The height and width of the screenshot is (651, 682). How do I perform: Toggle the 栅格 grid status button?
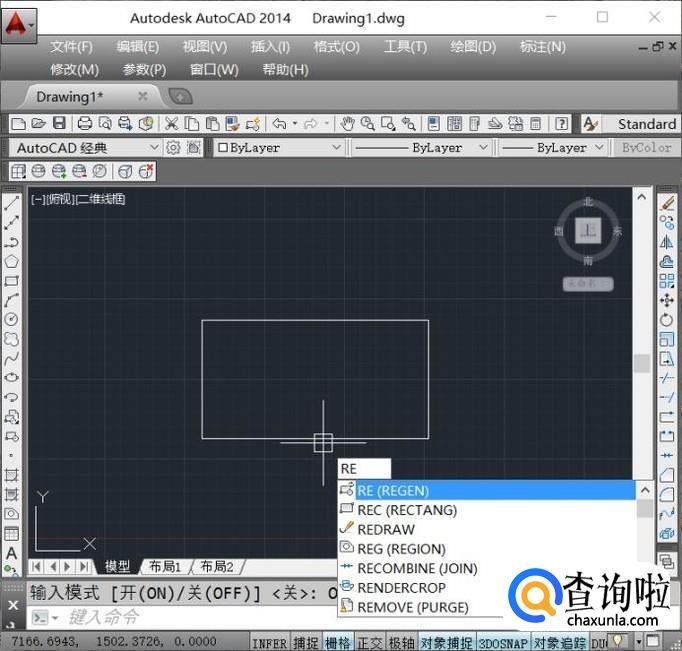338,643
